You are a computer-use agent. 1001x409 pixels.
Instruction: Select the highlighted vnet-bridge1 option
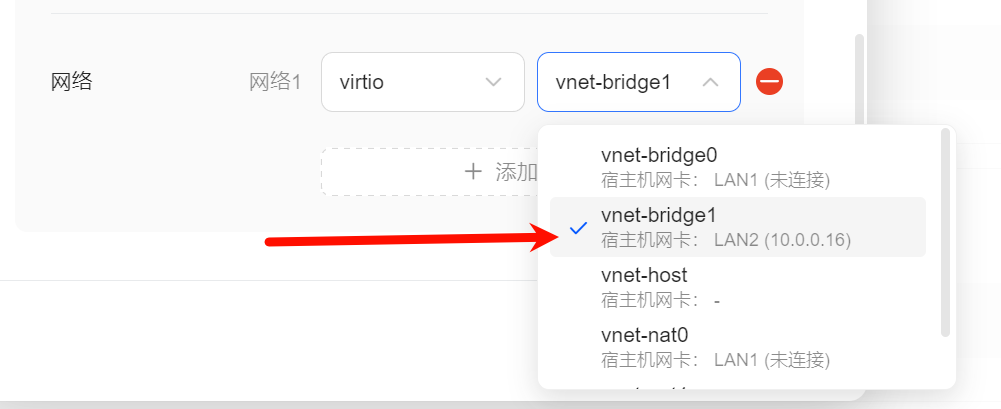pos(737,227)
